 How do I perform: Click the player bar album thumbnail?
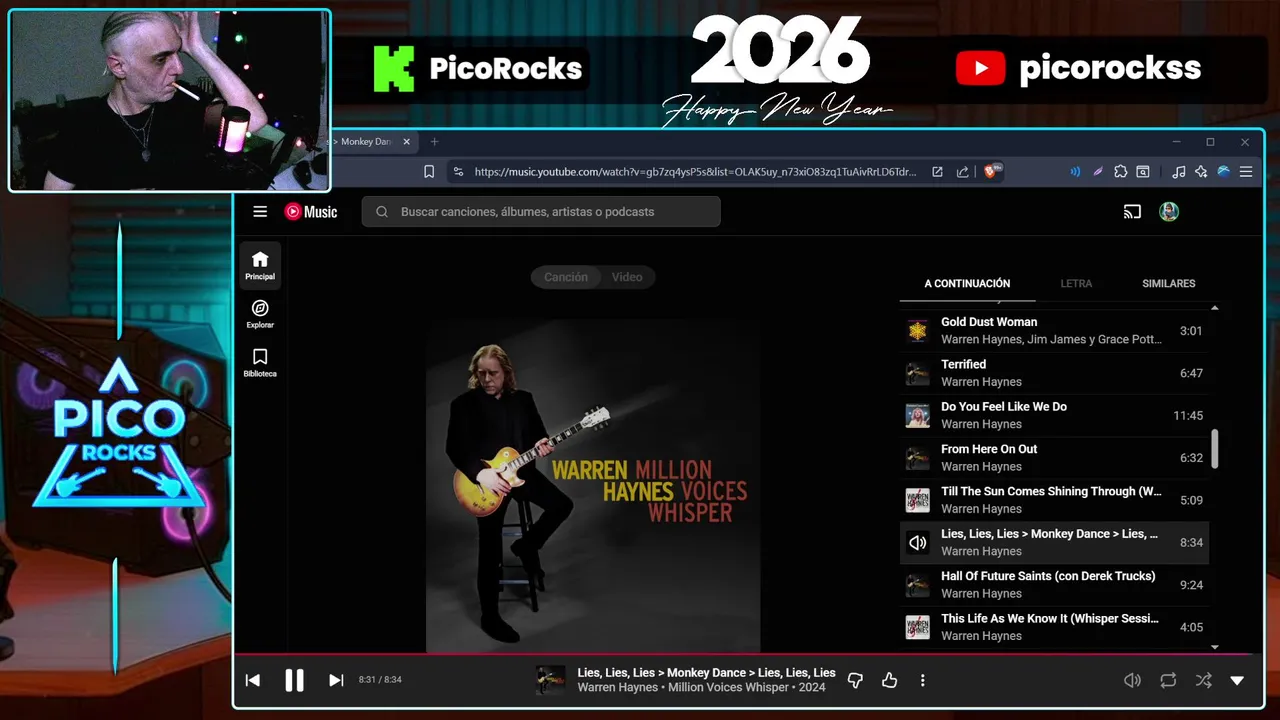550,680
